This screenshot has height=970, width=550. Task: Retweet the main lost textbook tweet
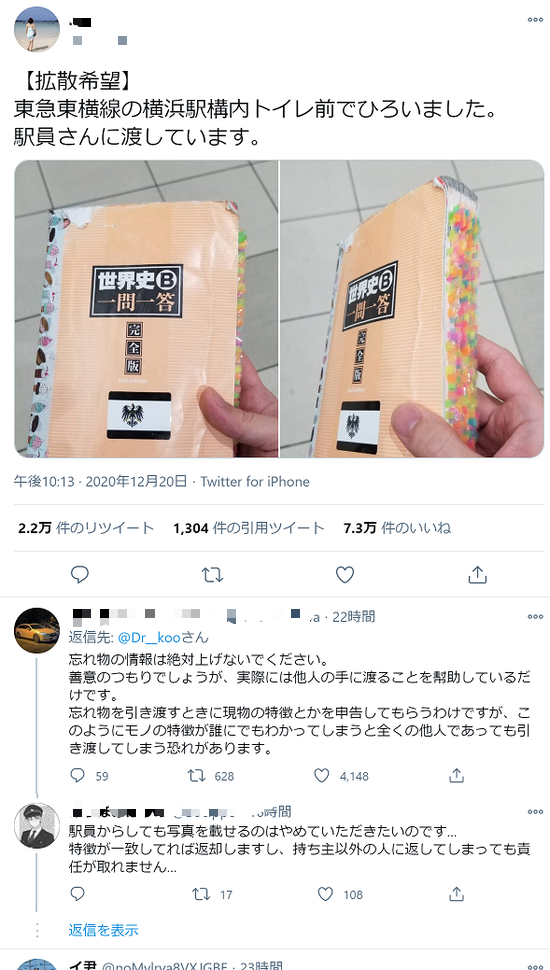[x=212, y=575]
